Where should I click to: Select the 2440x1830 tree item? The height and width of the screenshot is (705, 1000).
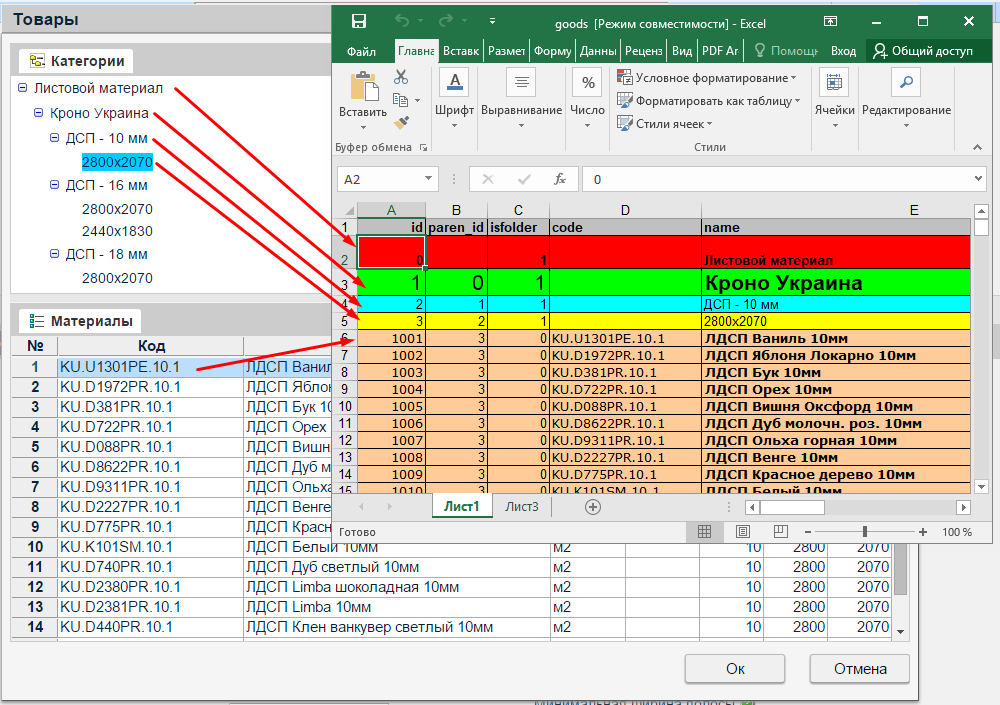pyautogui.click(x=117, y=231)
